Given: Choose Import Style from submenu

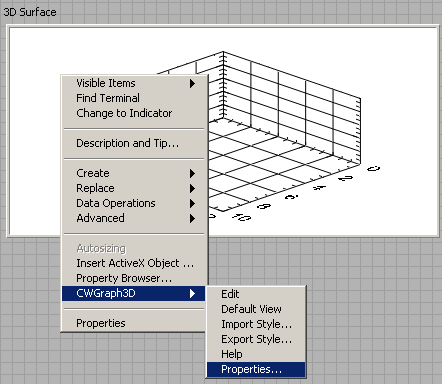Looking at the screenshot, I should [256, 324].
